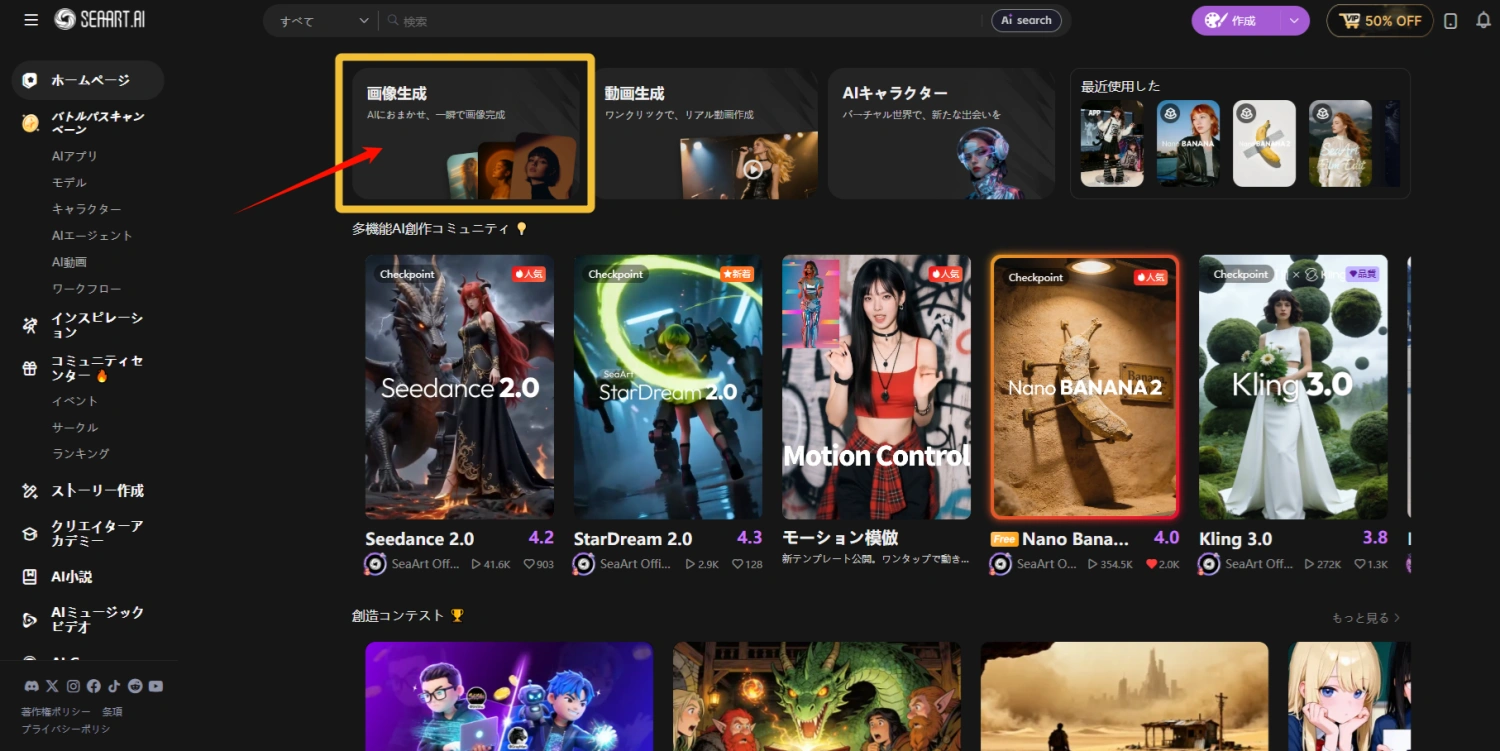The height and width of the screenshot is (751, 1500).
Task: Click the クリエイターアカデミー sidebar icon
Action: click(x=30, y=534)
